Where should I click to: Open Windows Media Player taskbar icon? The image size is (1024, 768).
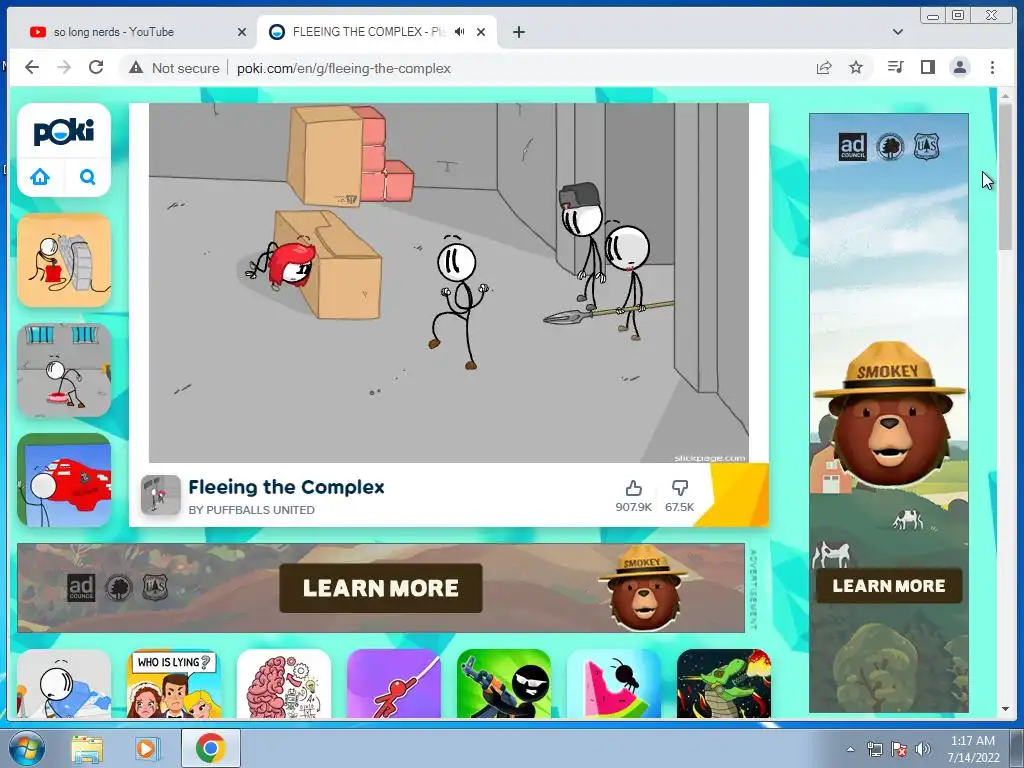click(147, 749)
